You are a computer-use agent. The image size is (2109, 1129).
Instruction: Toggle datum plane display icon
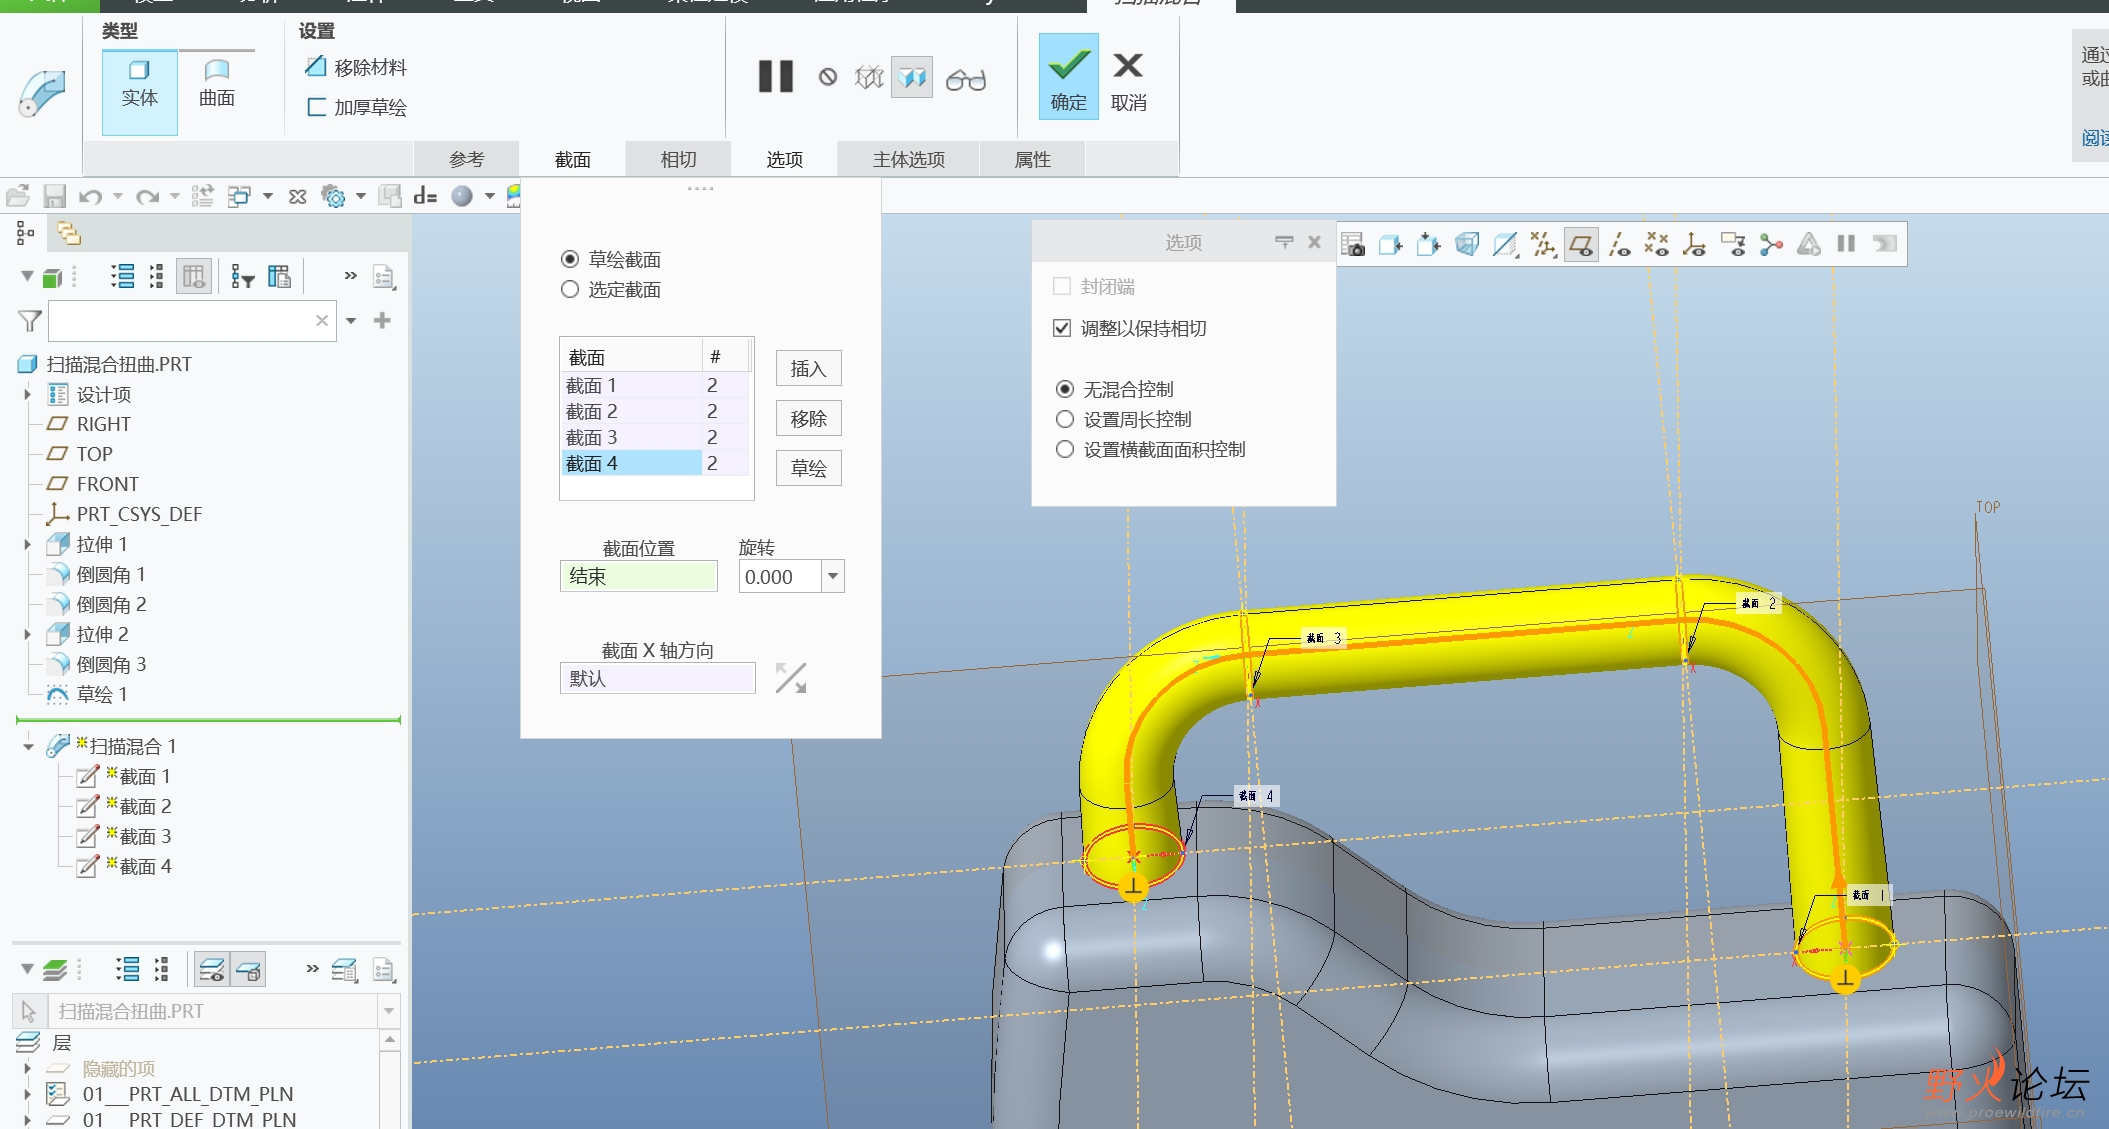coord(1581,244)
